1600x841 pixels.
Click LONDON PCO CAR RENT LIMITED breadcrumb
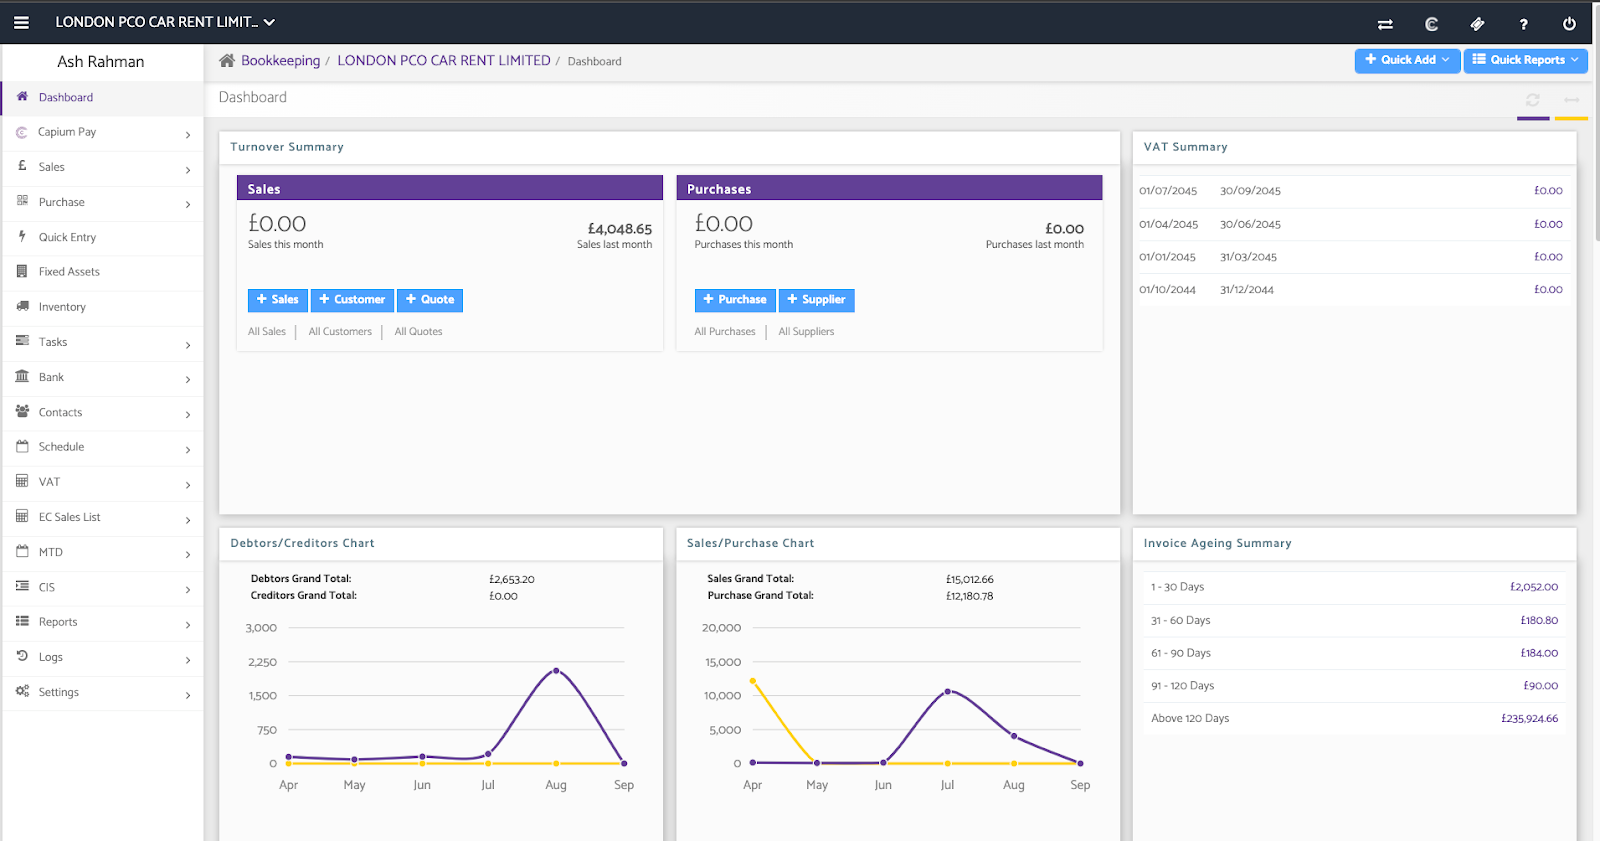click(x=444, y=61)
